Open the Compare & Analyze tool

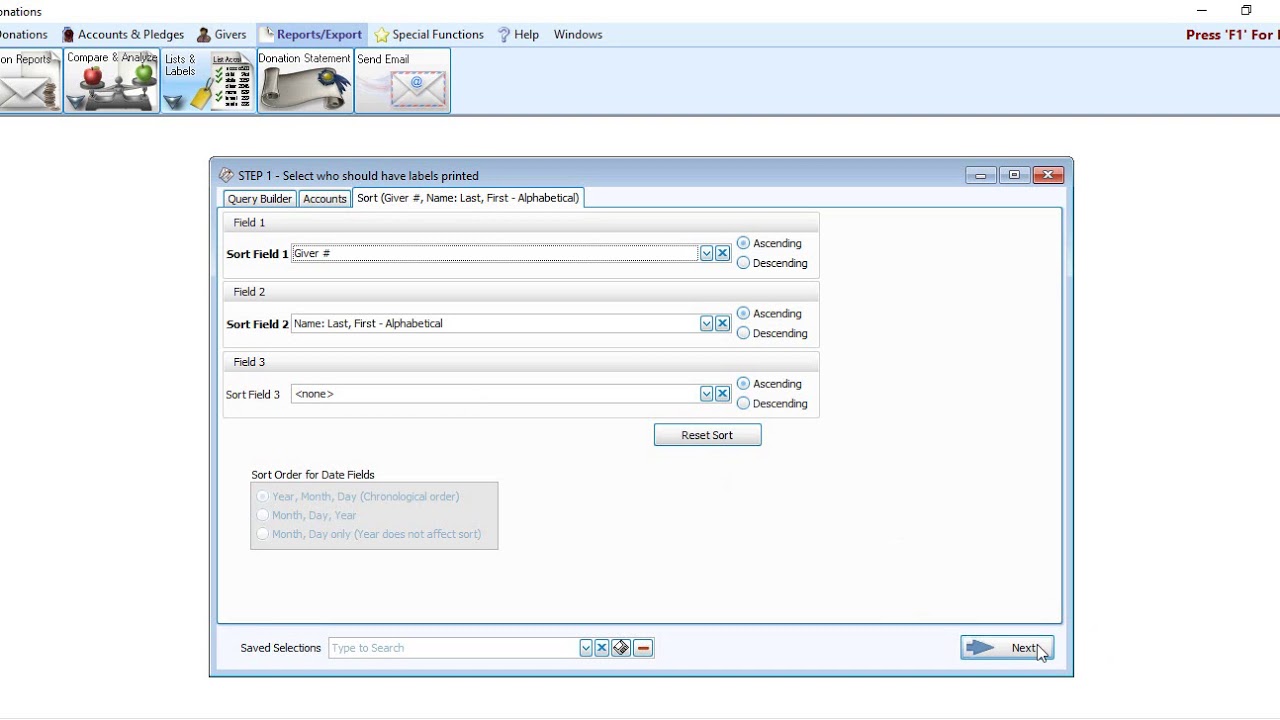click(x=111, y=80)
